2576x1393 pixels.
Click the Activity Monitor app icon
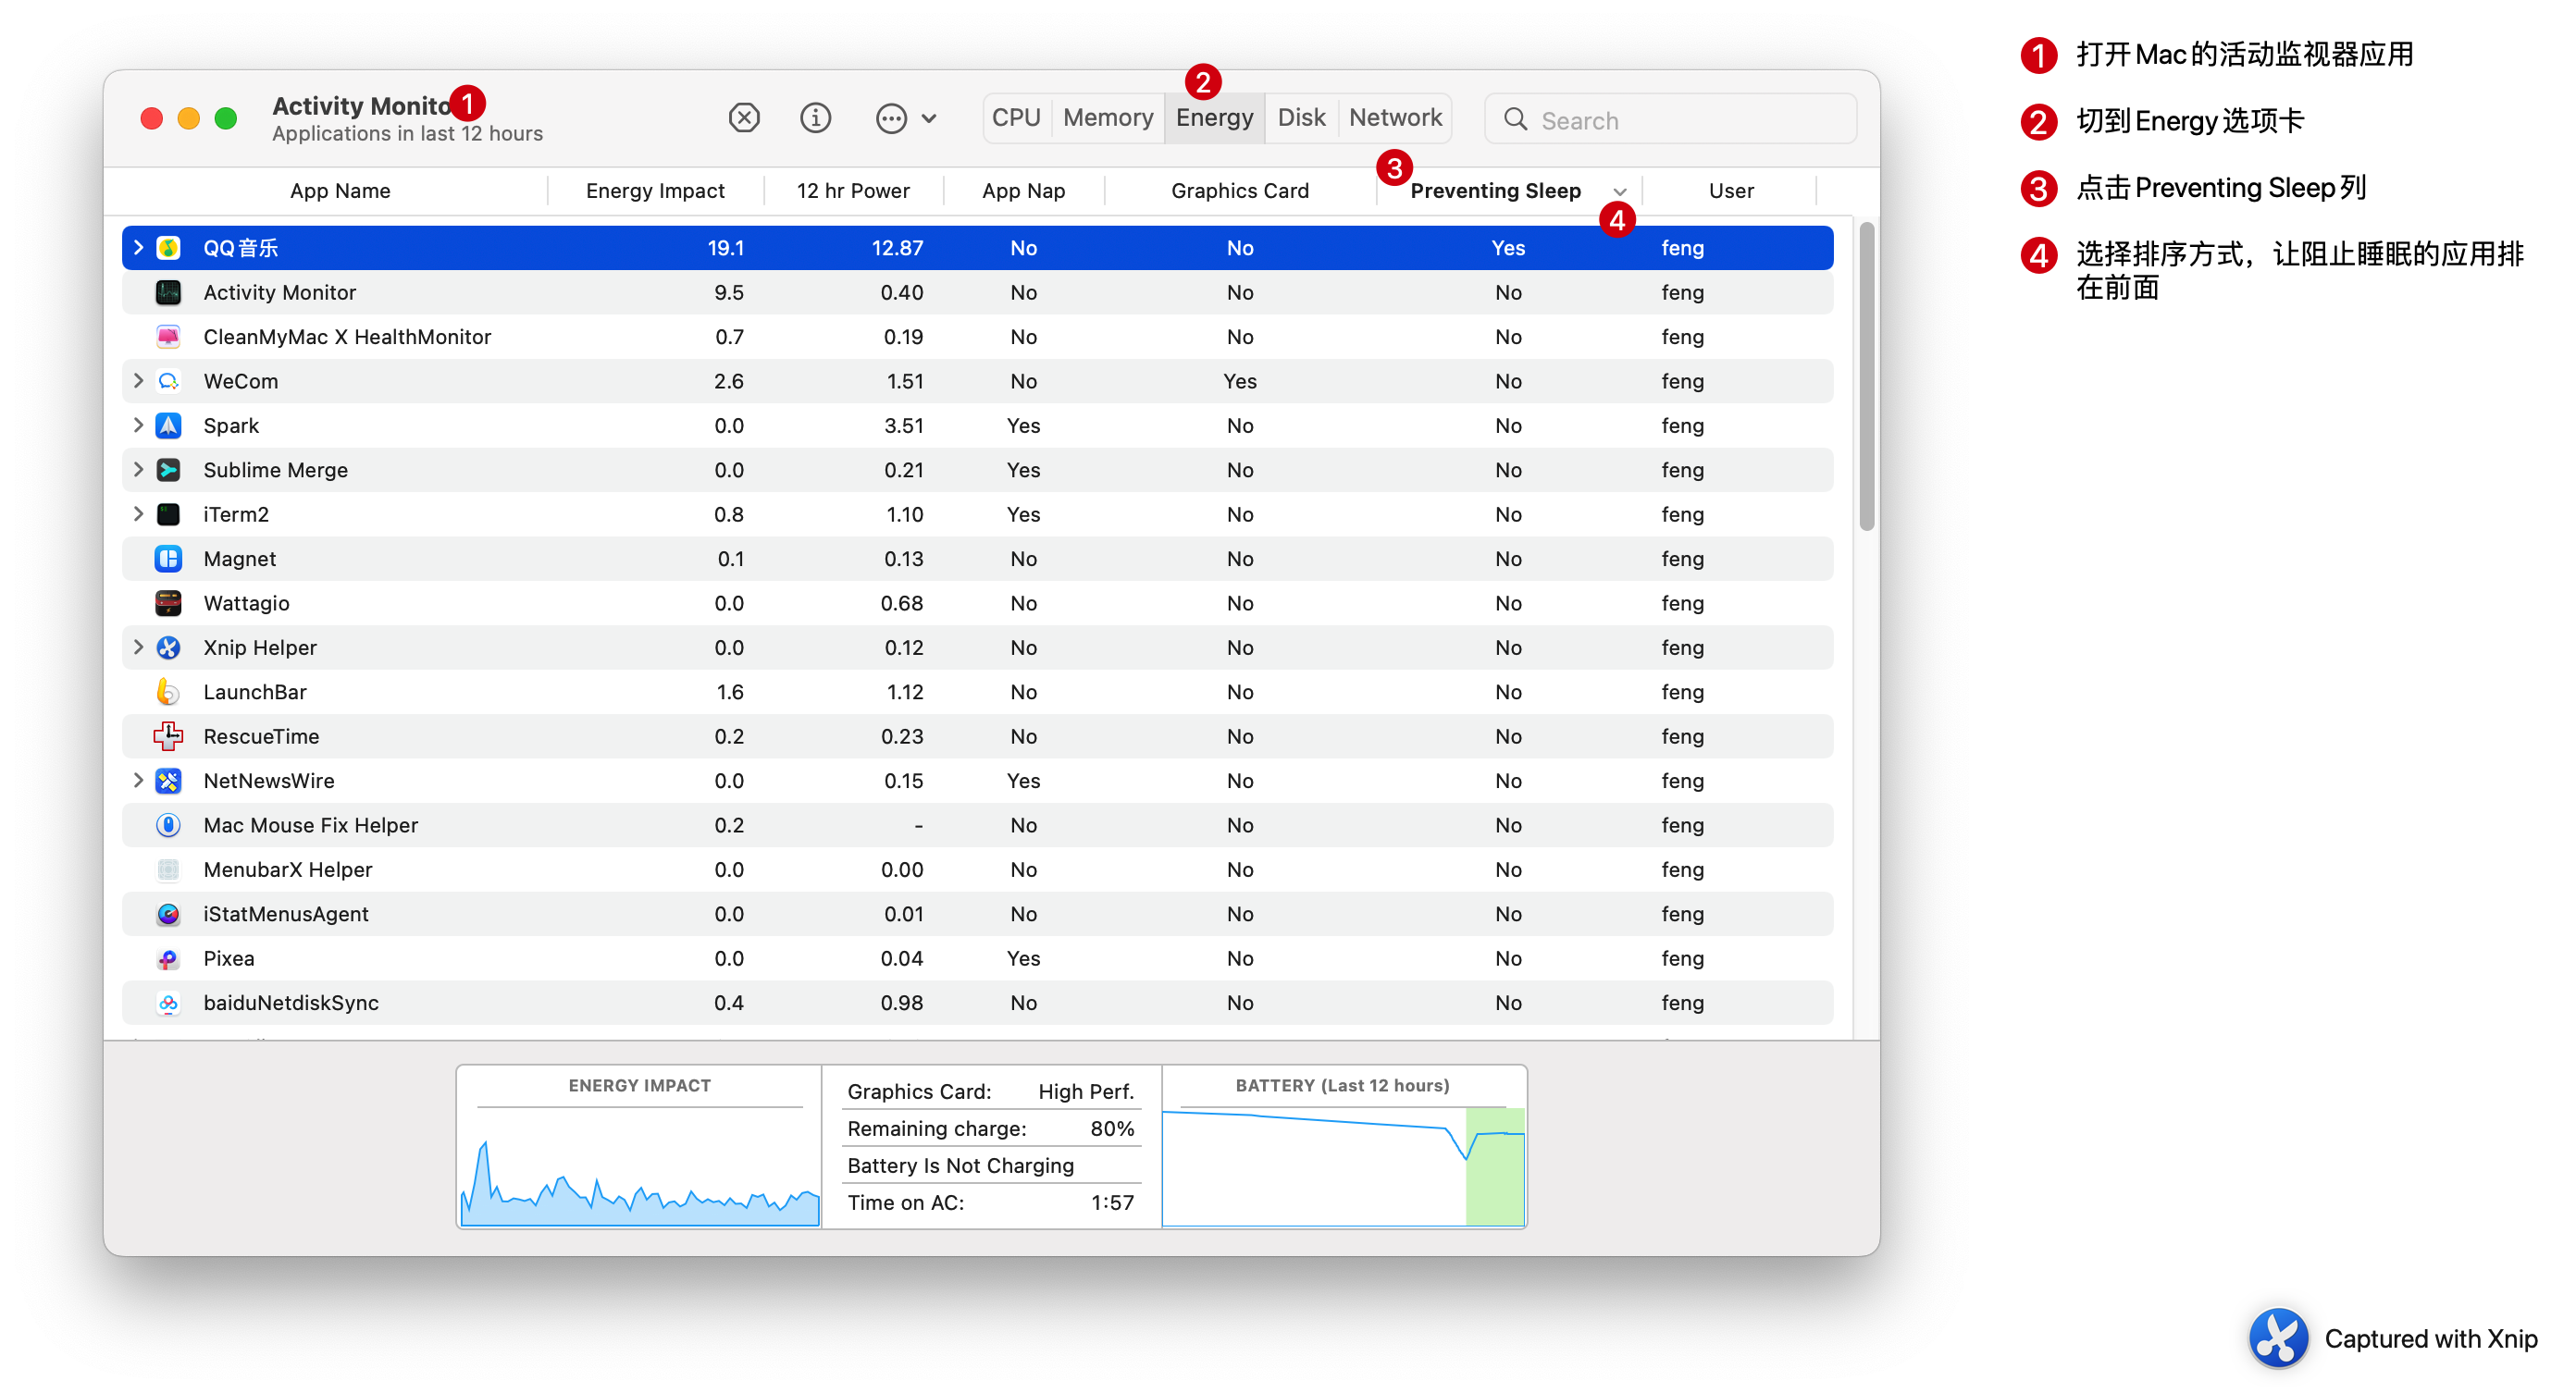[x=168, y=292]
